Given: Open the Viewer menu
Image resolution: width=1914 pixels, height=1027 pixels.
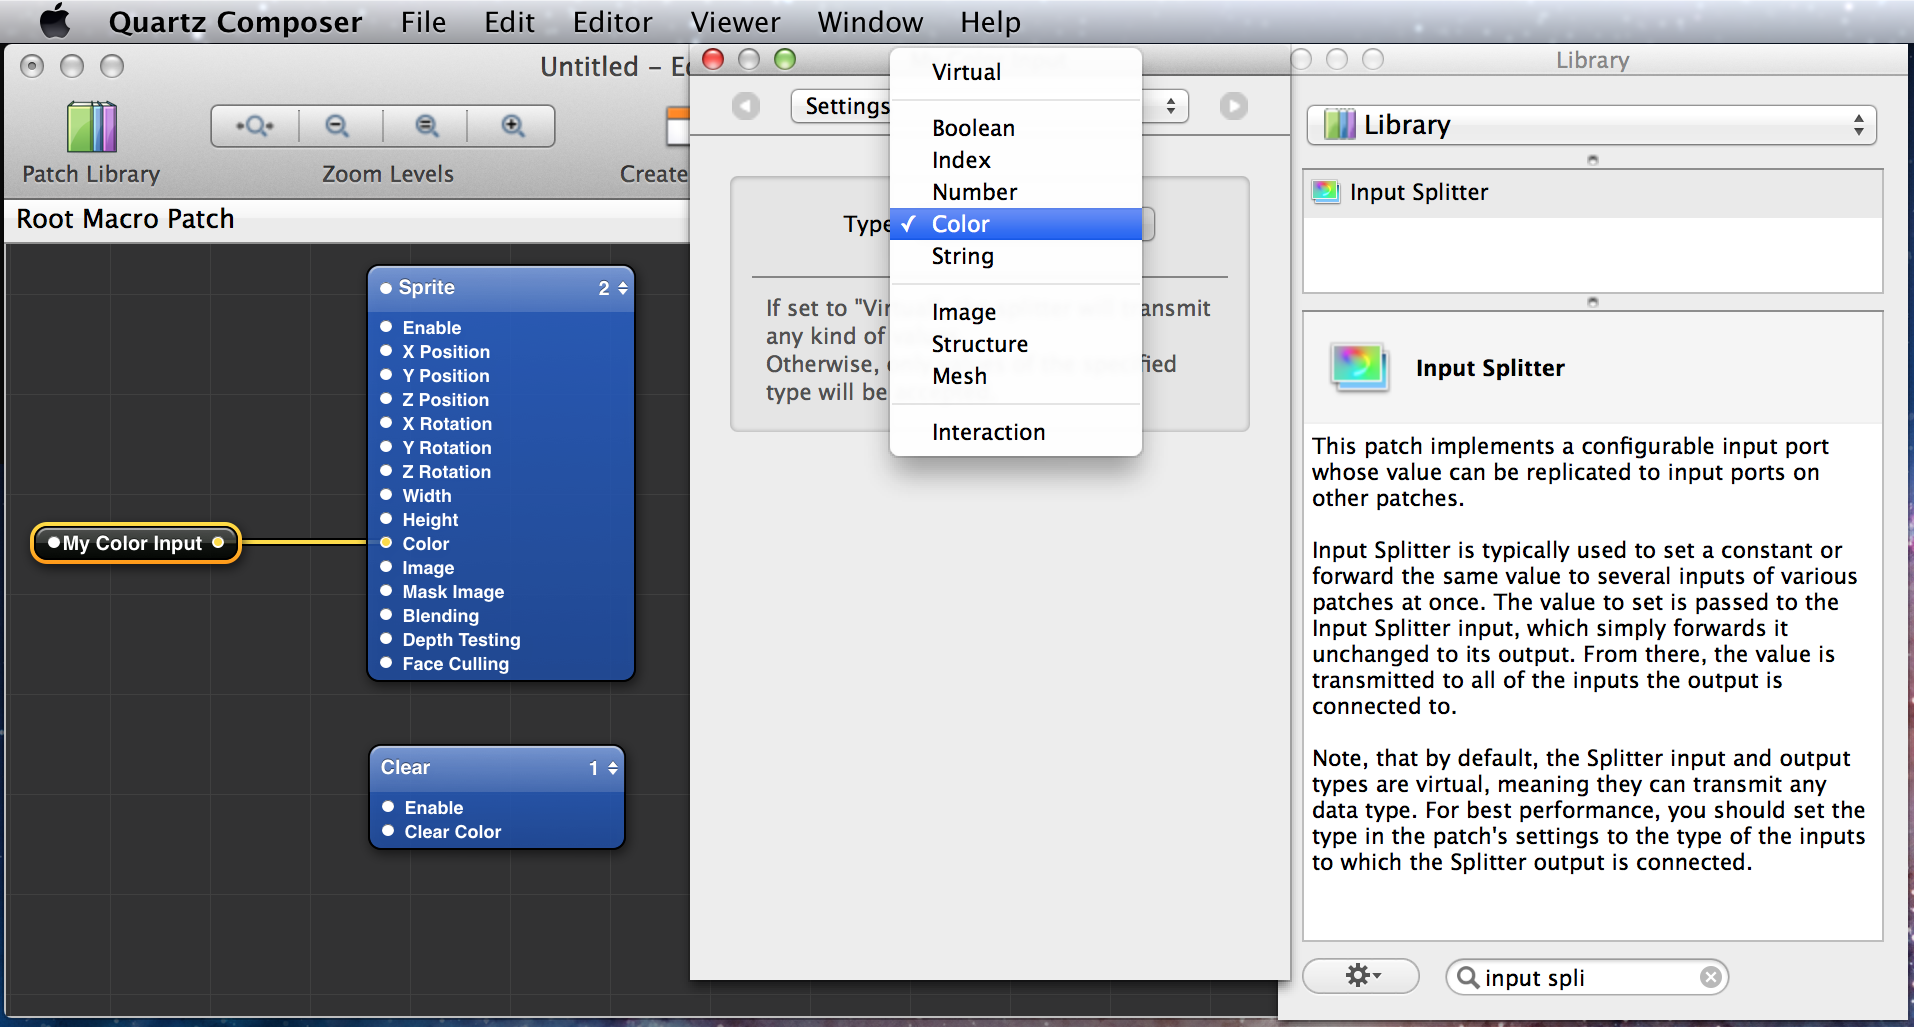Looking at the screenshot, I should (735, 21).
